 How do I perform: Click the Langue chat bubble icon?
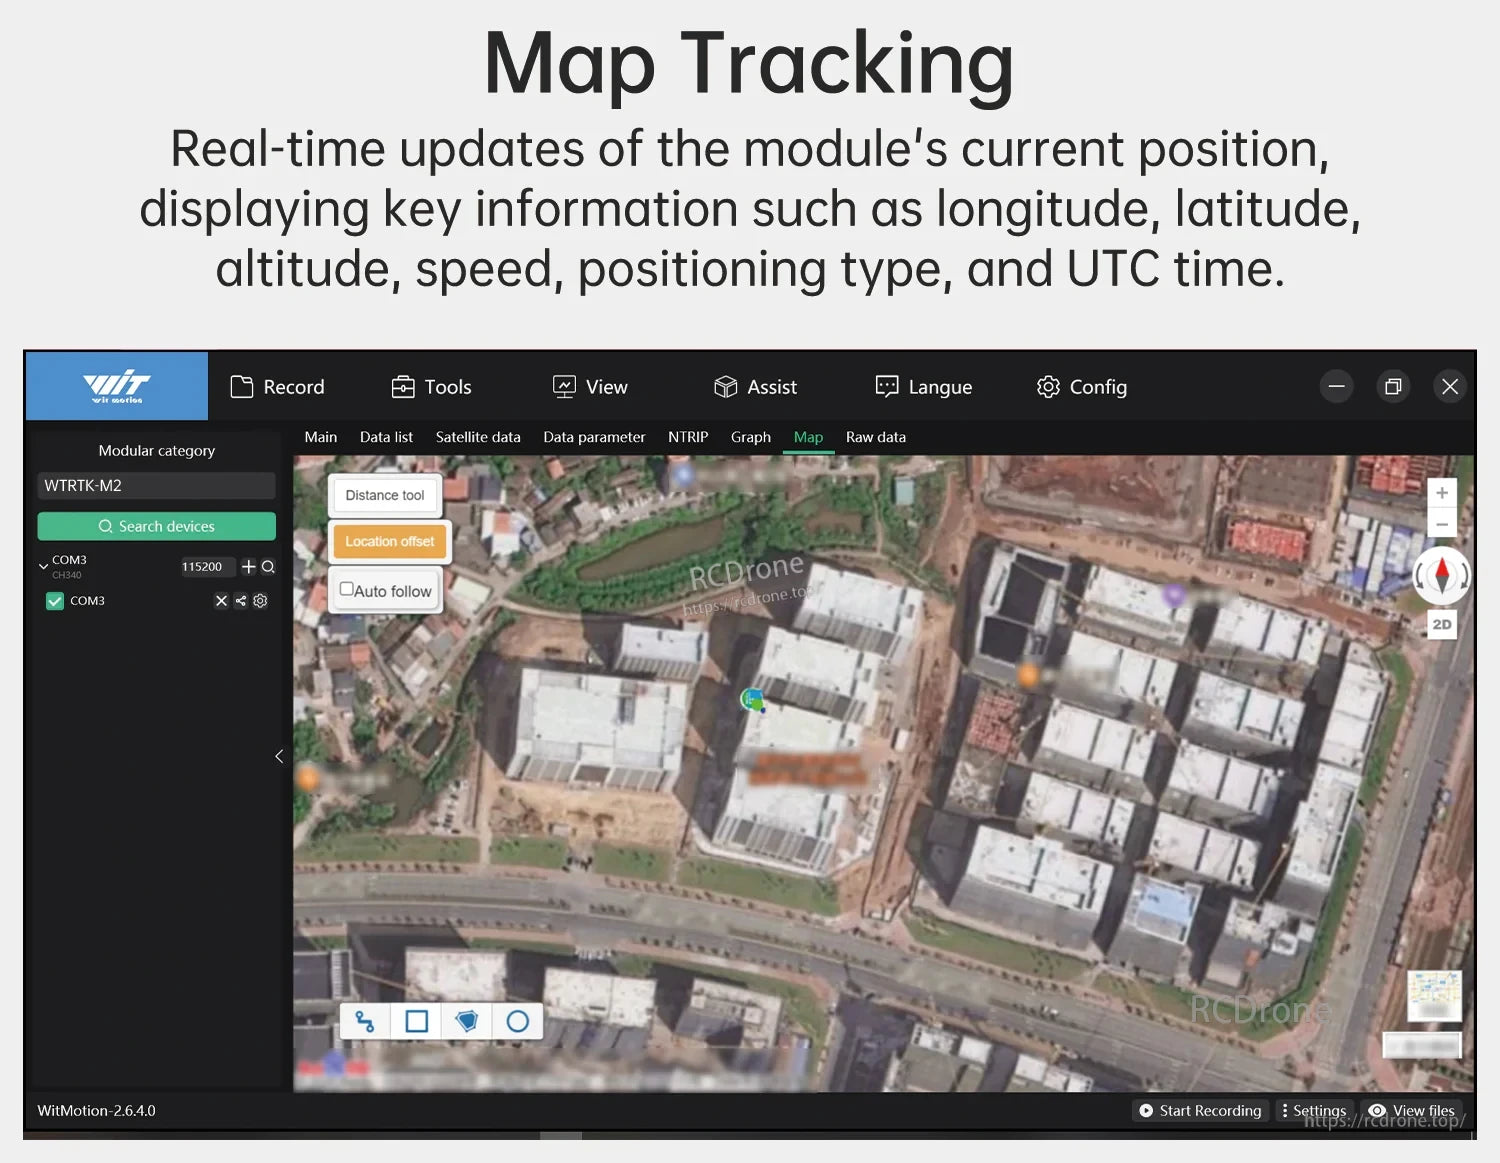(887, 387)
